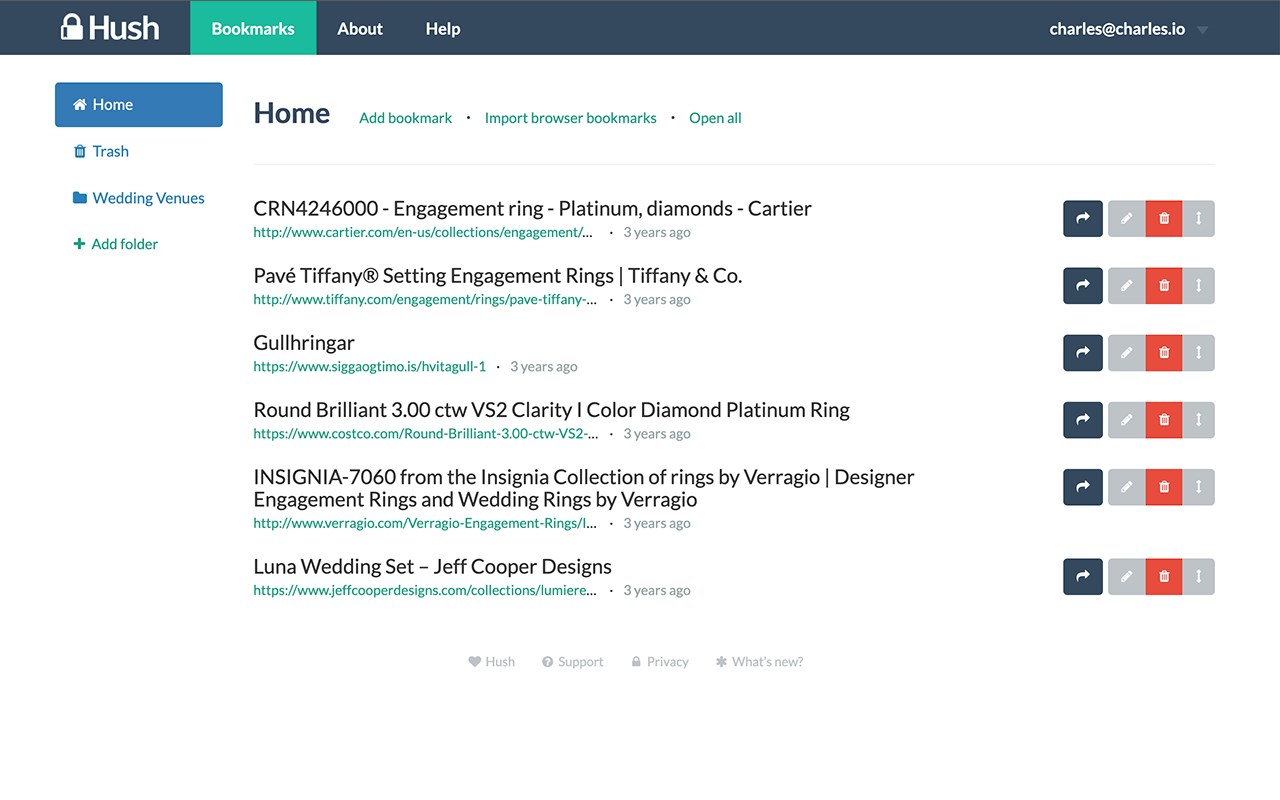Click reorder handle for INSIGNIA-7060 bookmark
Image resolution: width=1280 pixels, height=800 pixels.
(x=1198, y=486)
